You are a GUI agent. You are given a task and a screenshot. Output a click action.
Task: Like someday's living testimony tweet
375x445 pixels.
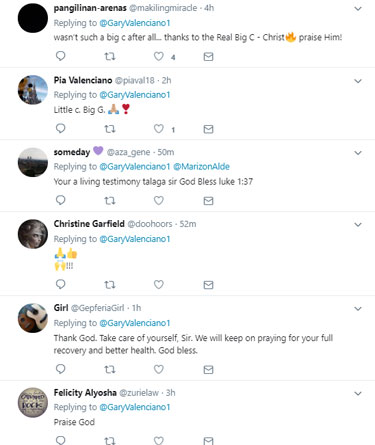click(x=159, y=200)
